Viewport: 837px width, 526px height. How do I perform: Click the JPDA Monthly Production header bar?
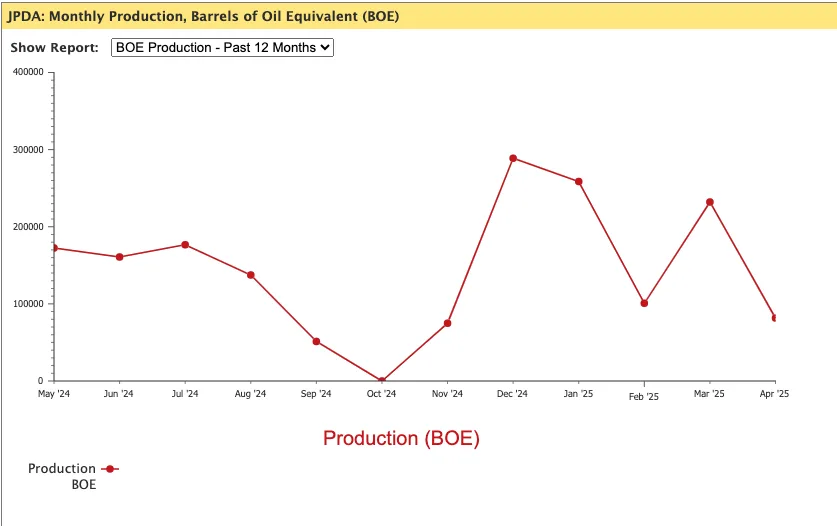pyautogui.click(x=418, y=15)
